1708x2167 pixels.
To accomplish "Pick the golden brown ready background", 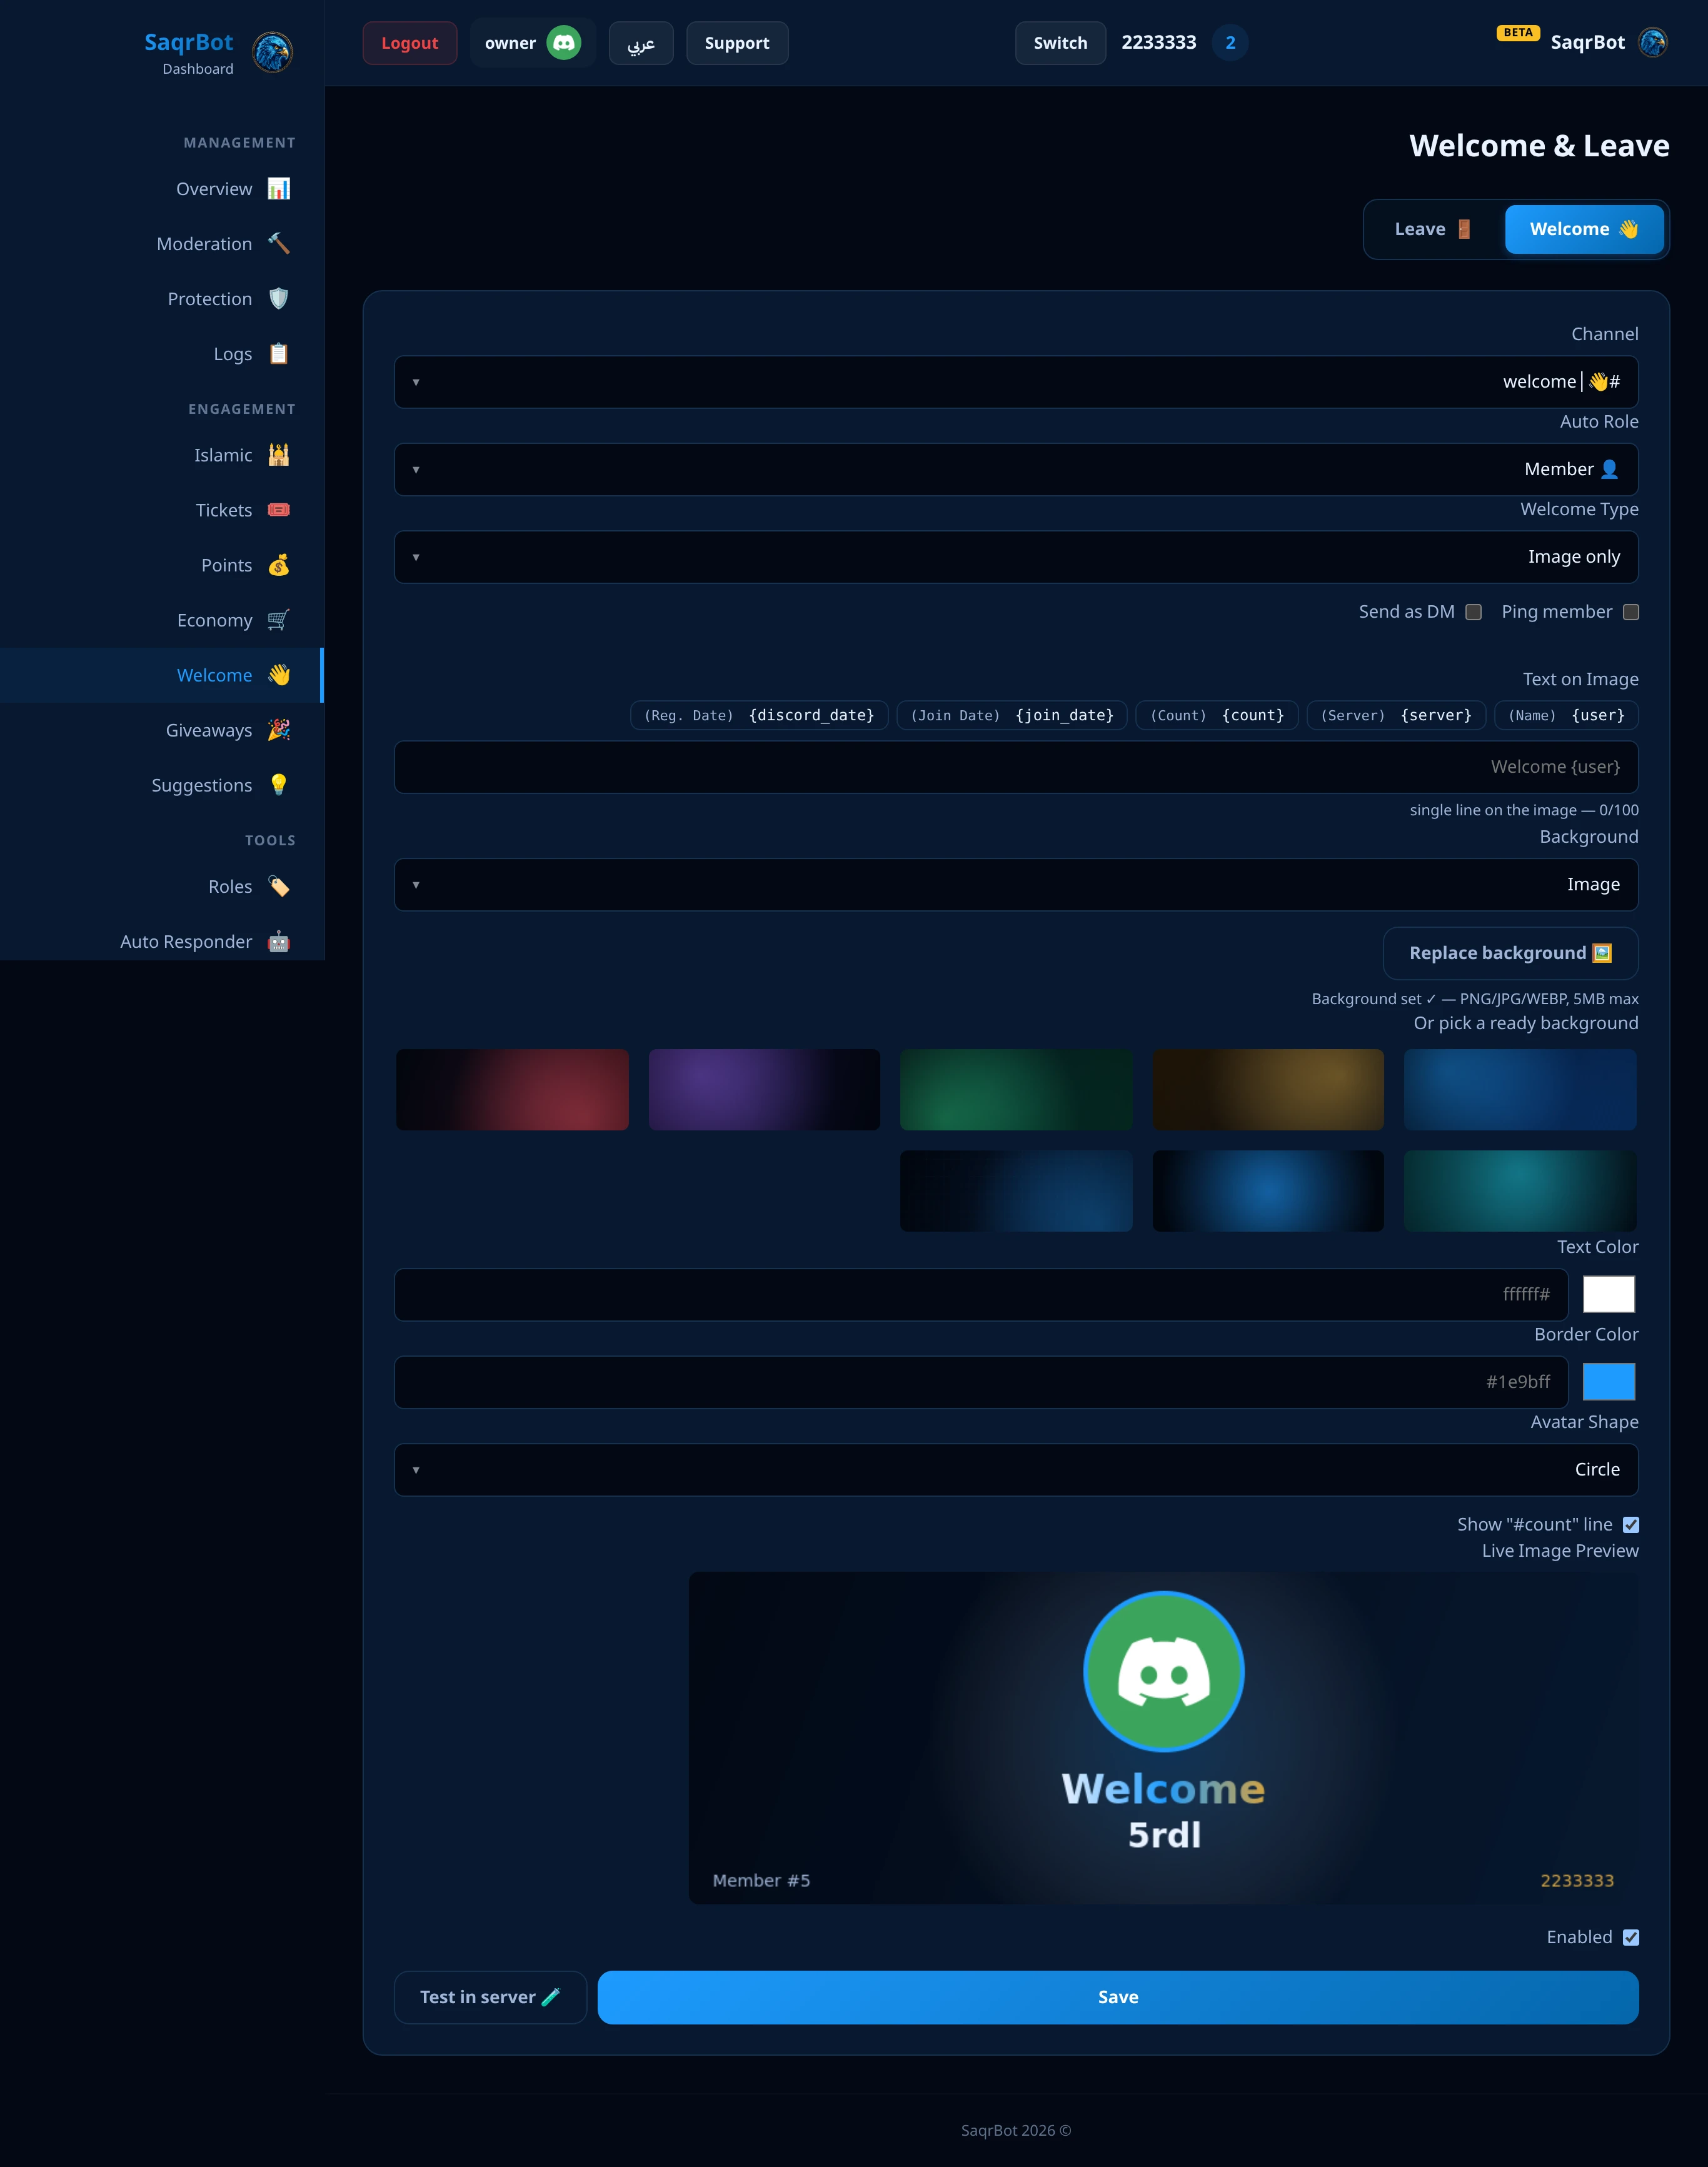I will [x=1268, y=1090].
